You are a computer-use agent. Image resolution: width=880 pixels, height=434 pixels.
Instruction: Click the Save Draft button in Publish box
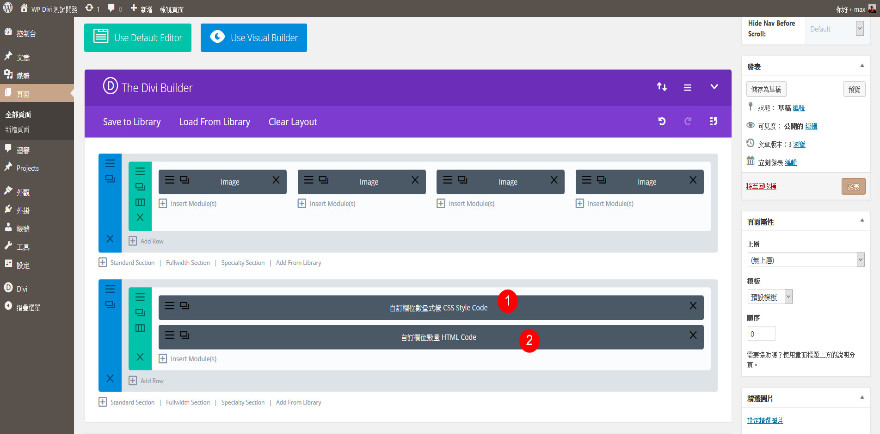[767, 89]
